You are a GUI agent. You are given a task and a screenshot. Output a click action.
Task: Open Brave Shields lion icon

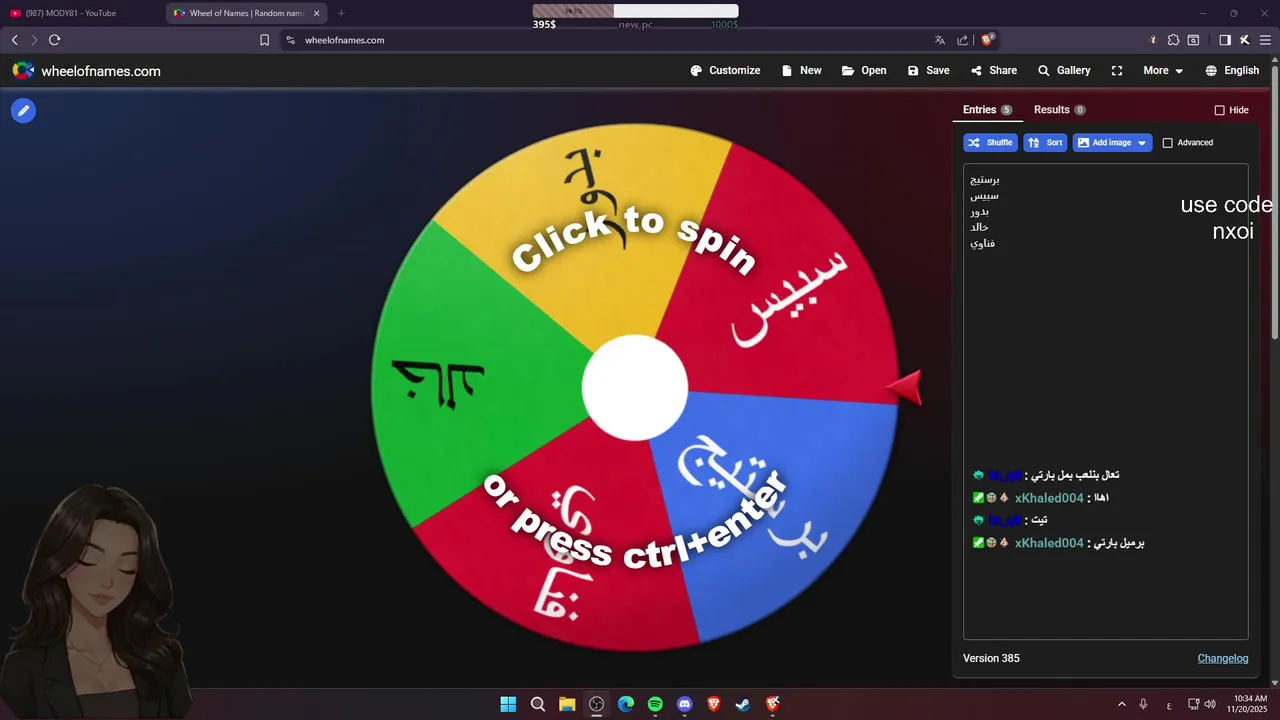pos(987,40)
